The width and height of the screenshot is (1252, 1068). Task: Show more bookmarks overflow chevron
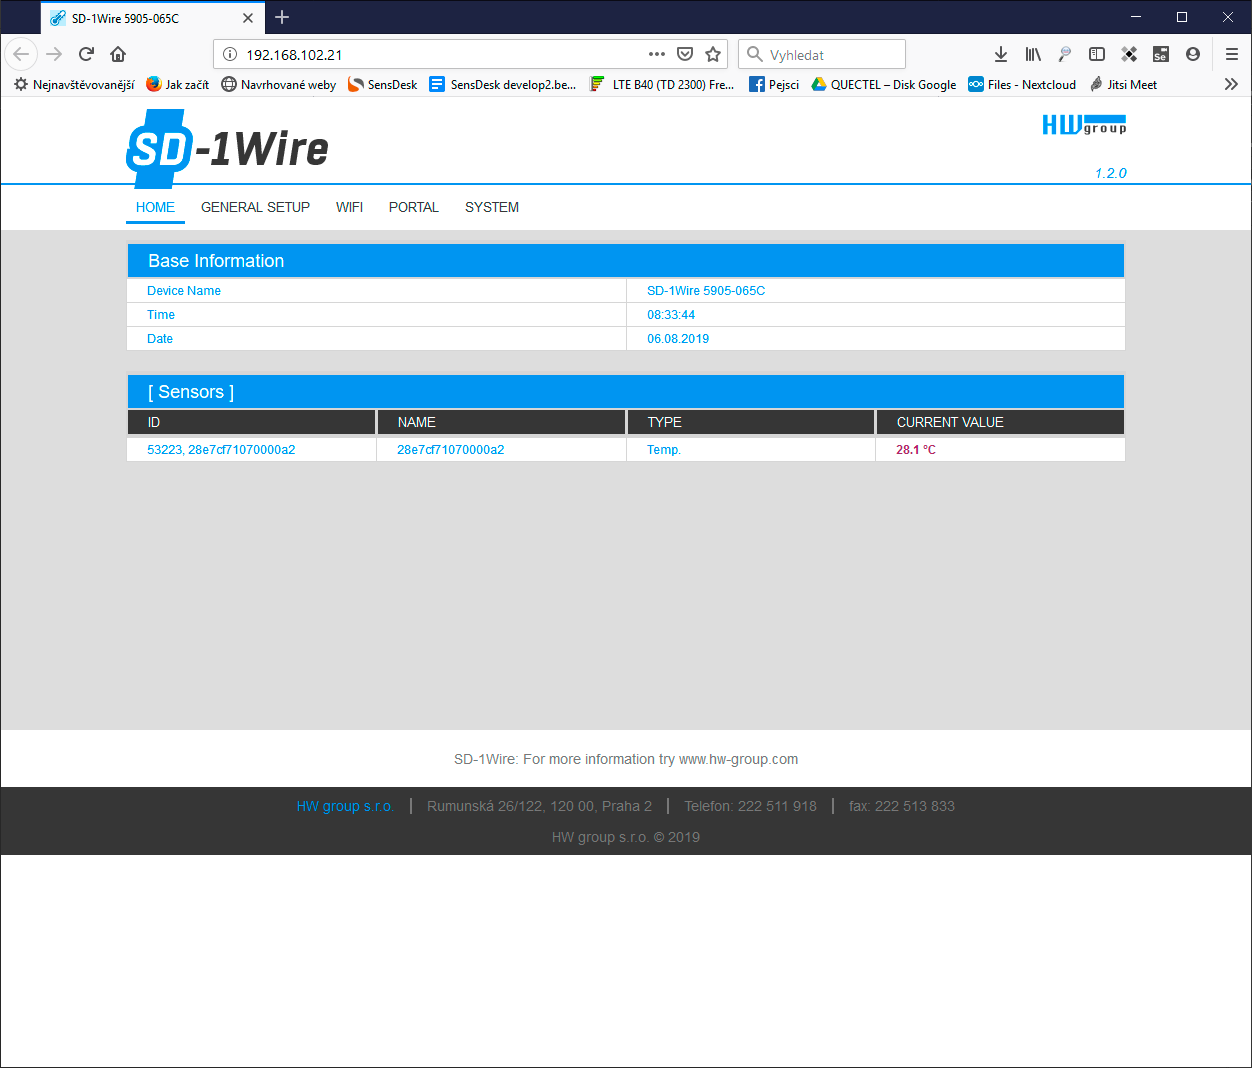pyautogui.click(x=1231, y=84)
